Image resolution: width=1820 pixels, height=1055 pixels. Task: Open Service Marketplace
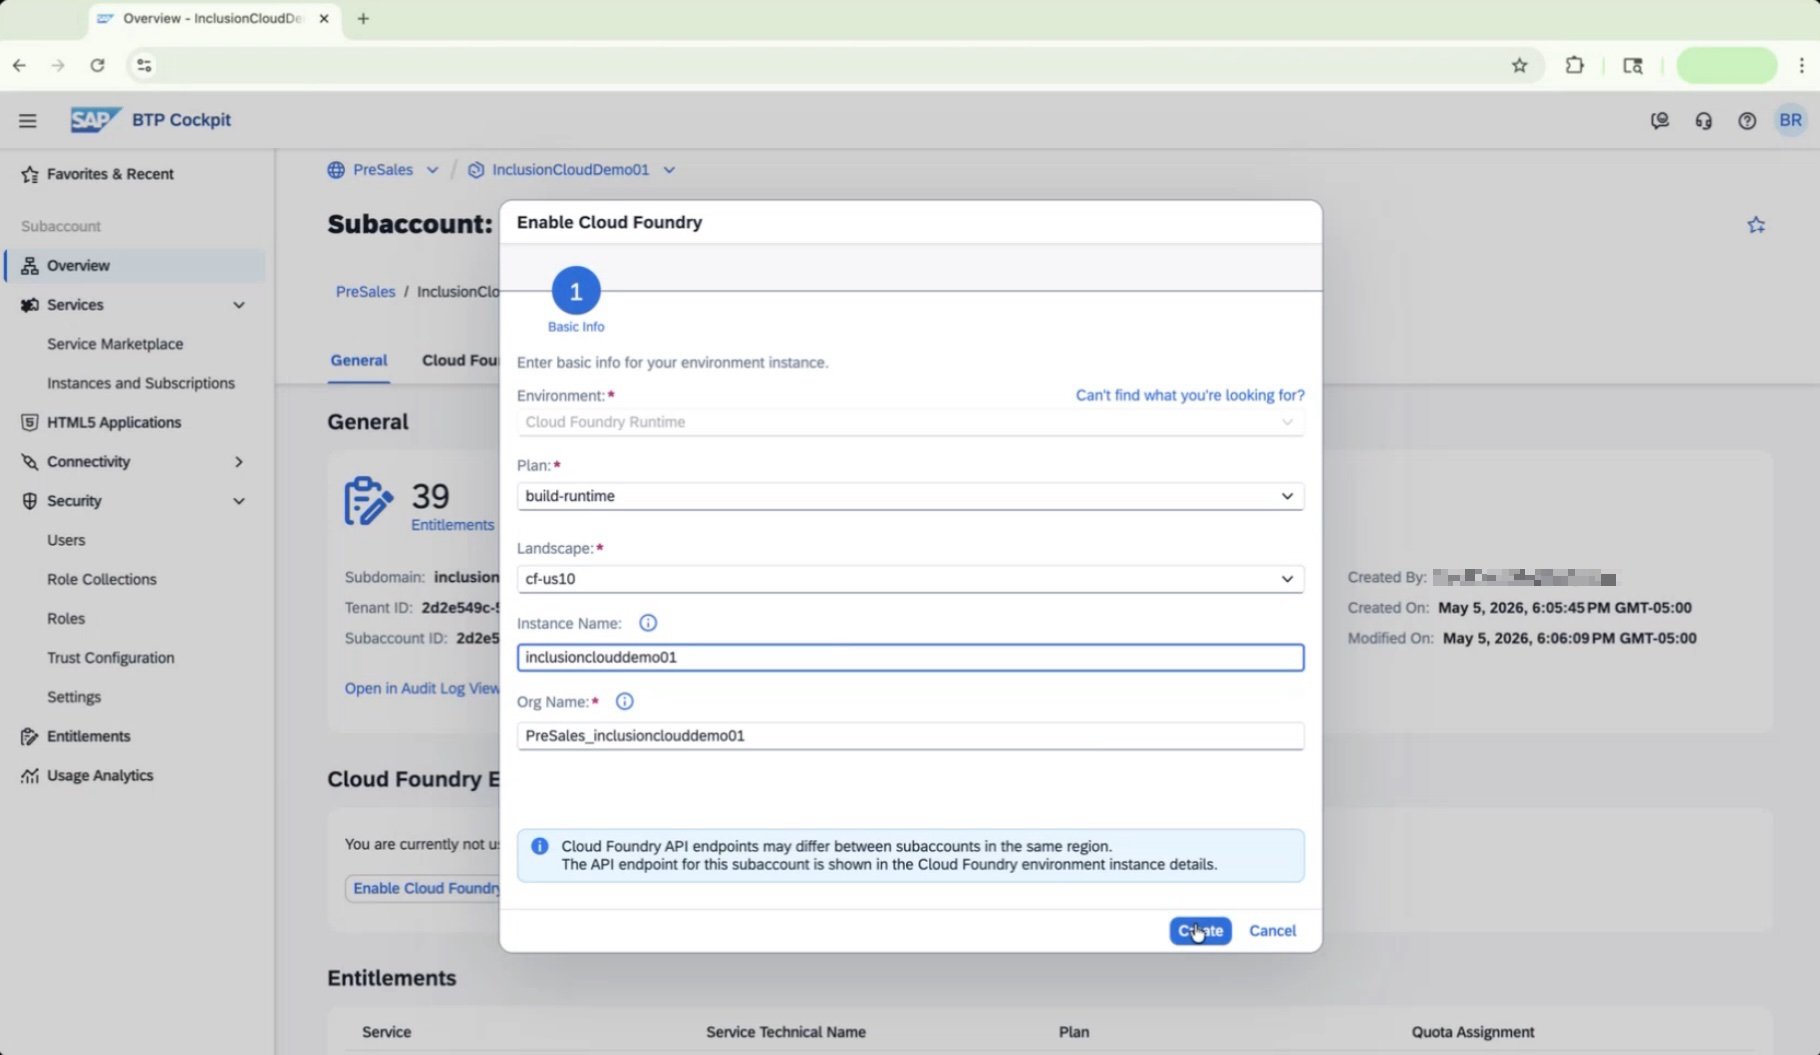[x=115, y=344]
